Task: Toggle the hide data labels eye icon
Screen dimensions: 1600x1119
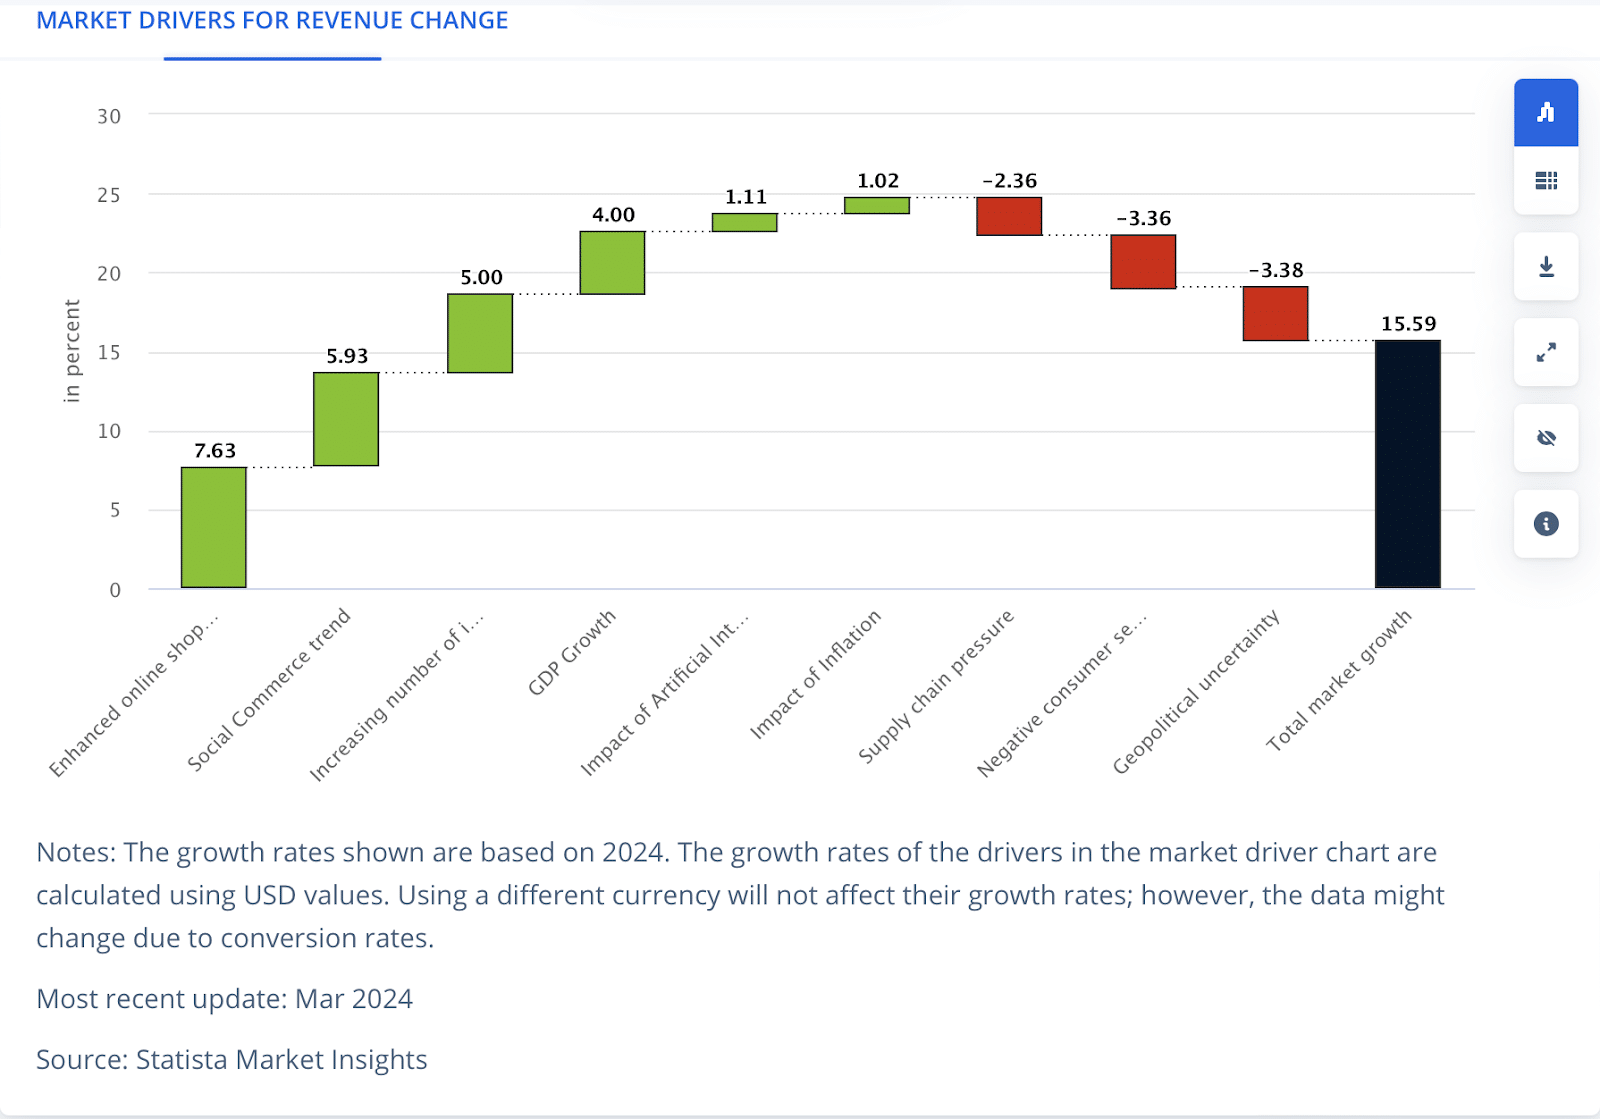Action: click(1546, 438)
